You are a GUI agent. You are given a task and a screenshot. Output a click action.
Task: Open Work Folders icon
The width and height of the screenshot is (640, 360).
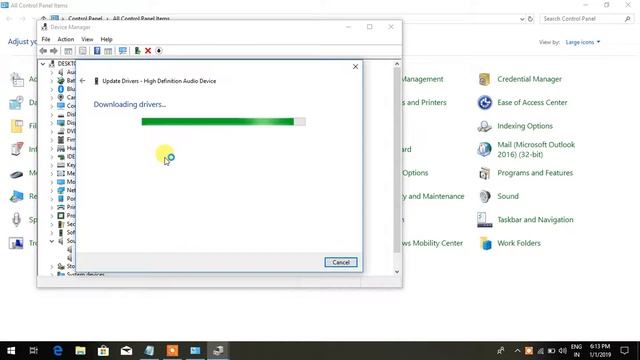tap(485, 243)
